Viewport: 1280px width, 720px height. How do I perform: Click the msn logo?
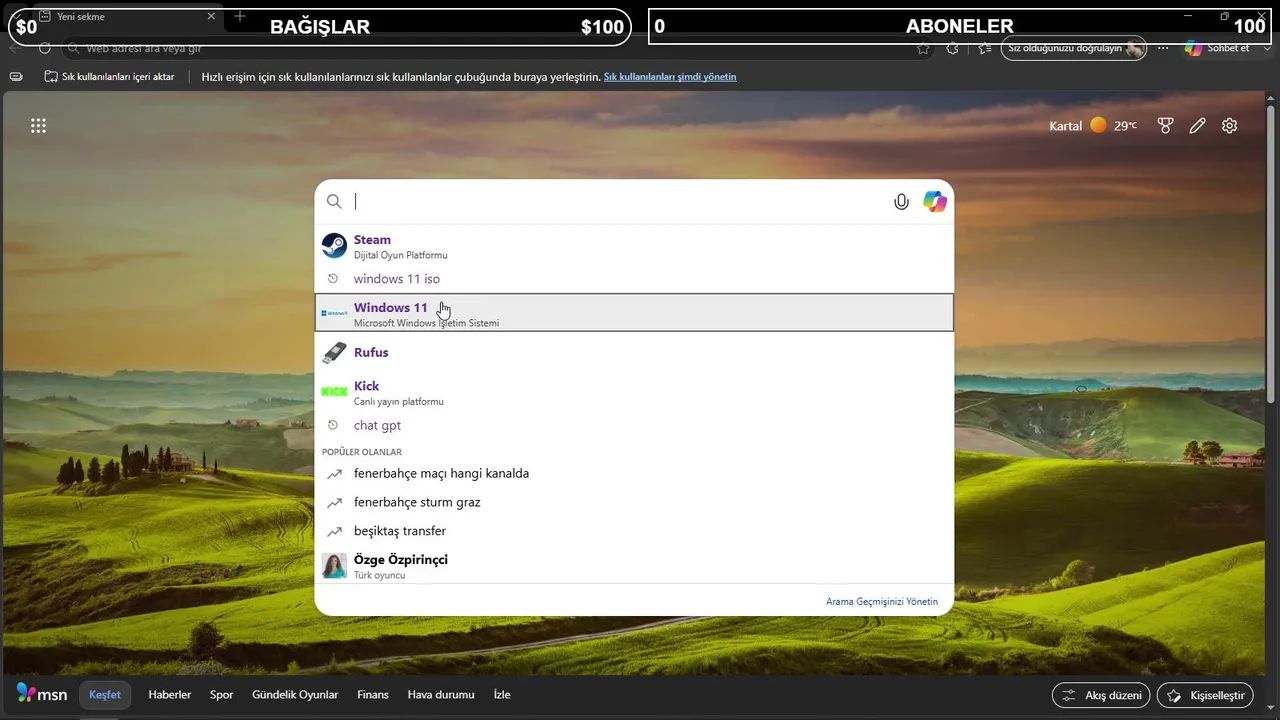42,694
